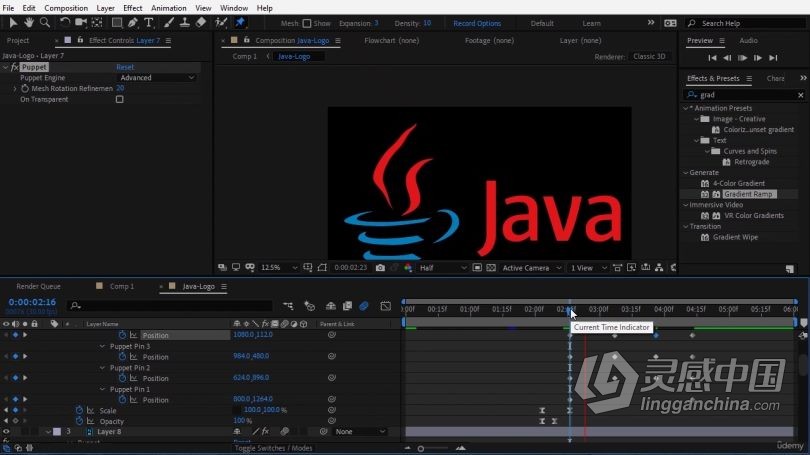Click the timeline zoom slider handle
This screenshot has height=455, width=810.
point(421,448)
